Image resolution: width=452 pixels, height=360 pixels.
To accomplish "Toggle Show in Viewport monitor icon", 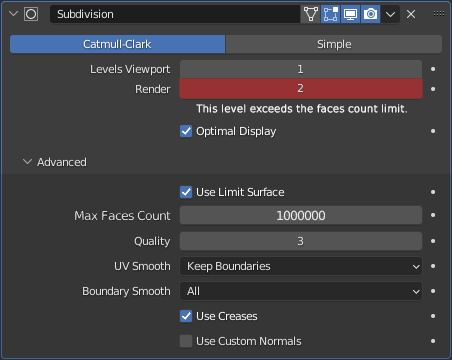I will pos(351,14).
